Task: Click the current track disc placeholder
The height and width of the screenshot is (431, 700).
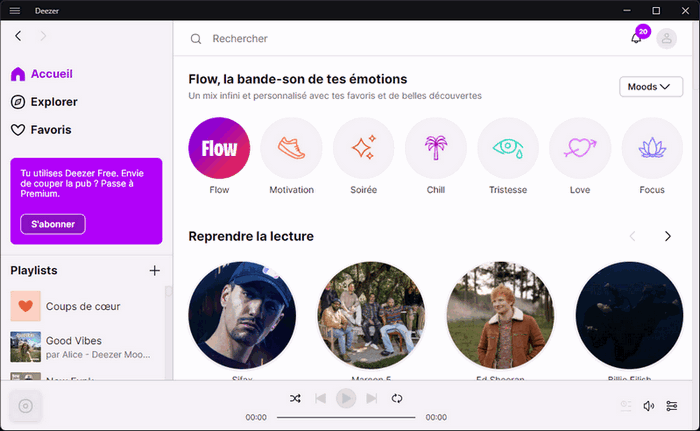Action: [x=25, y=406]
